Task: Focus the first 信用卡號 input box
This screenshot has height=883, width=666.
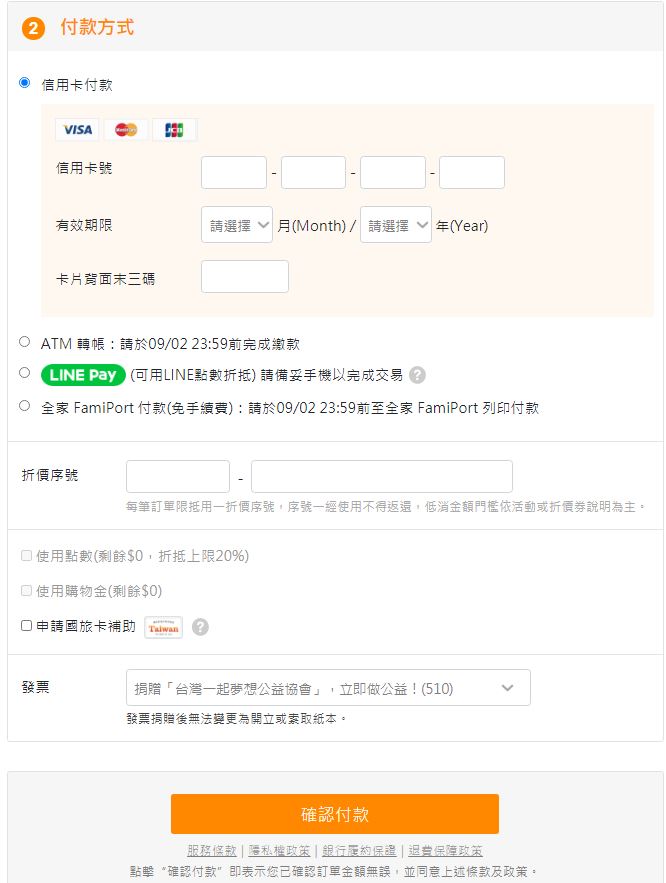Action: pyautogui.click(x=234, y=172)
